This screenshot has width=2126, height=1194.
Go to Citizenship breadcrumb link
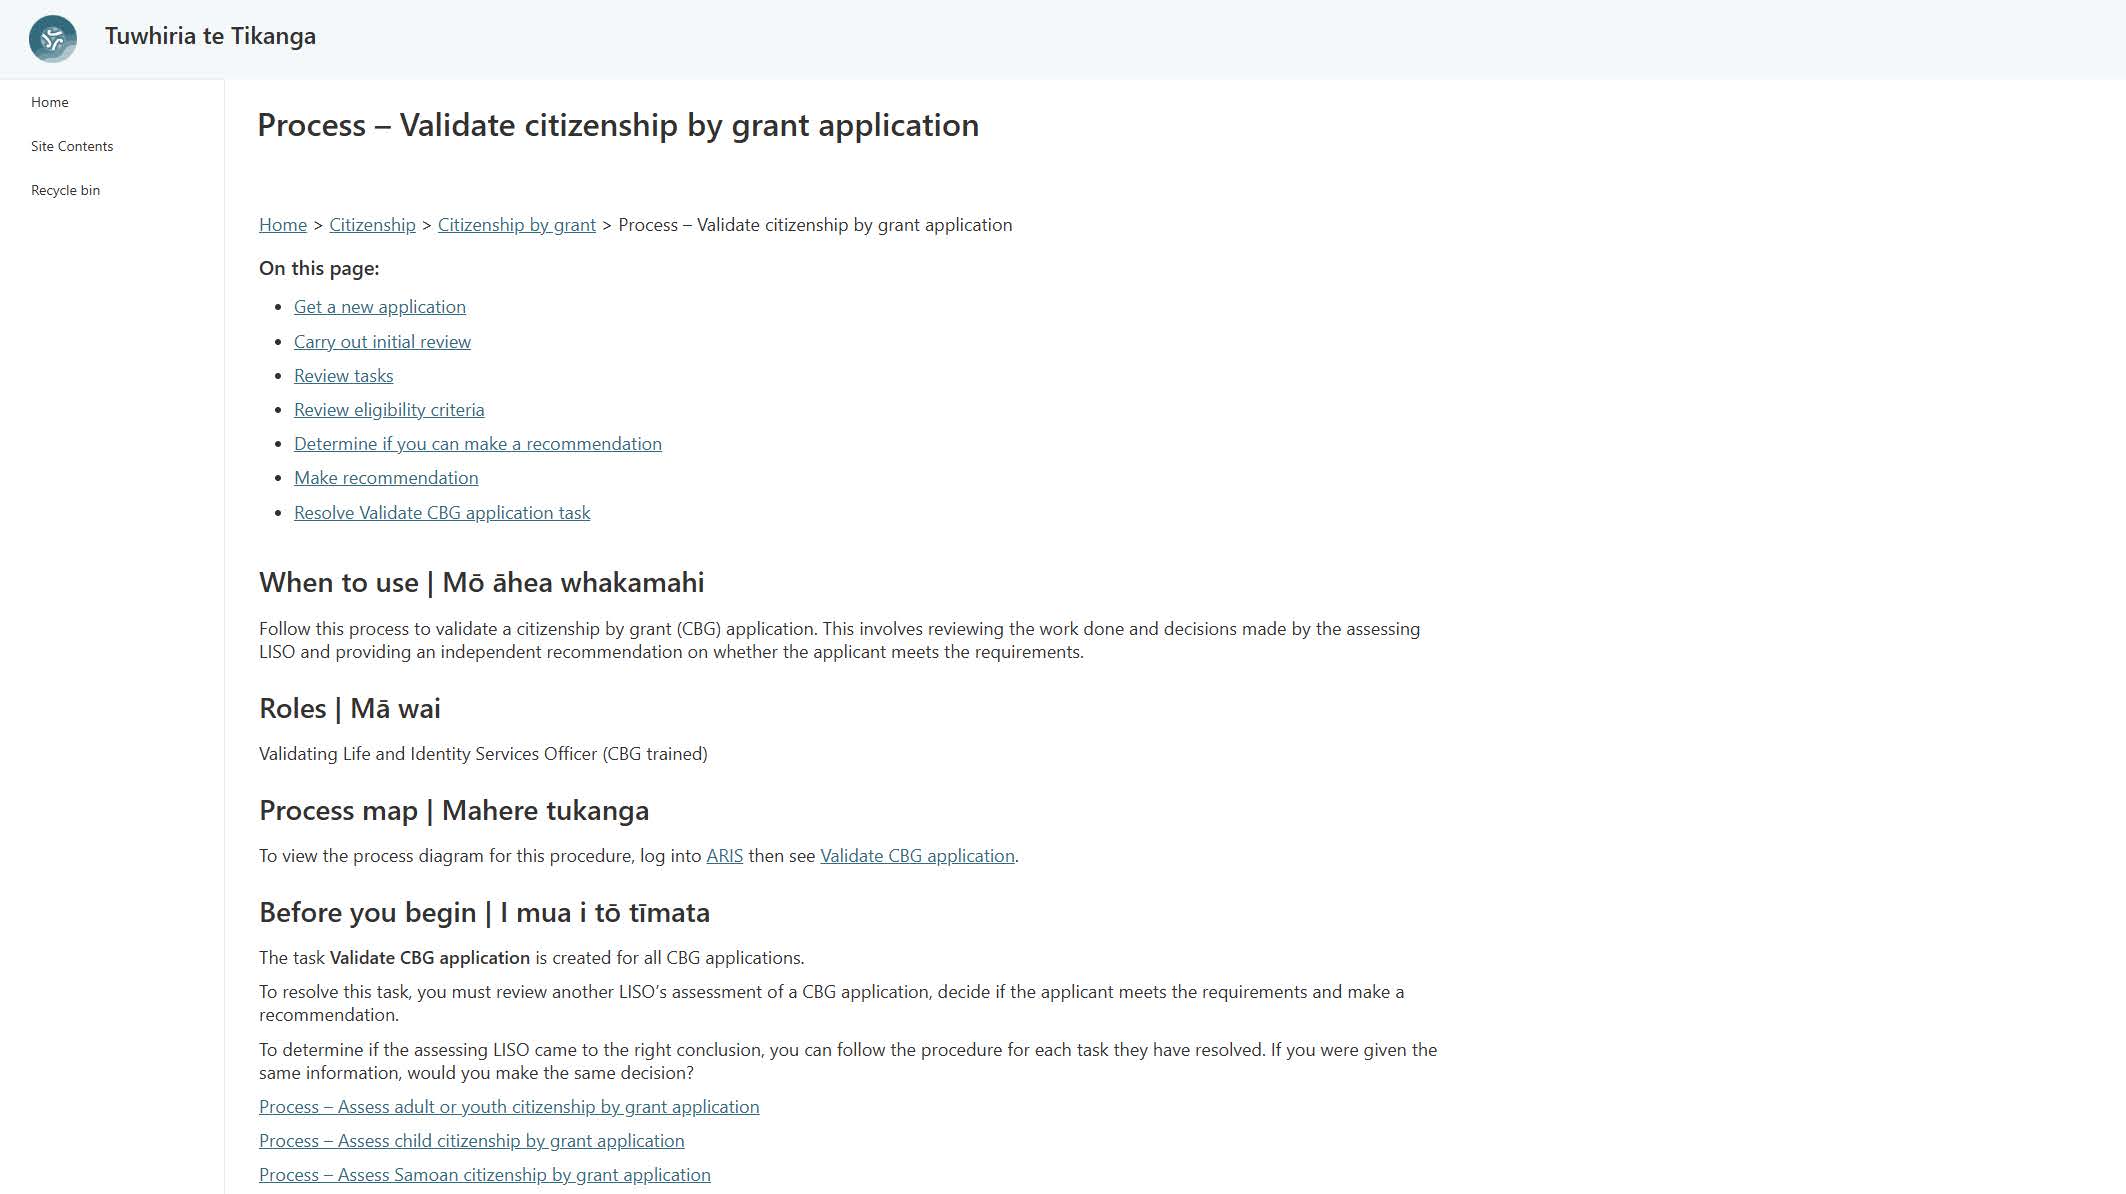(x=372, y=225)
